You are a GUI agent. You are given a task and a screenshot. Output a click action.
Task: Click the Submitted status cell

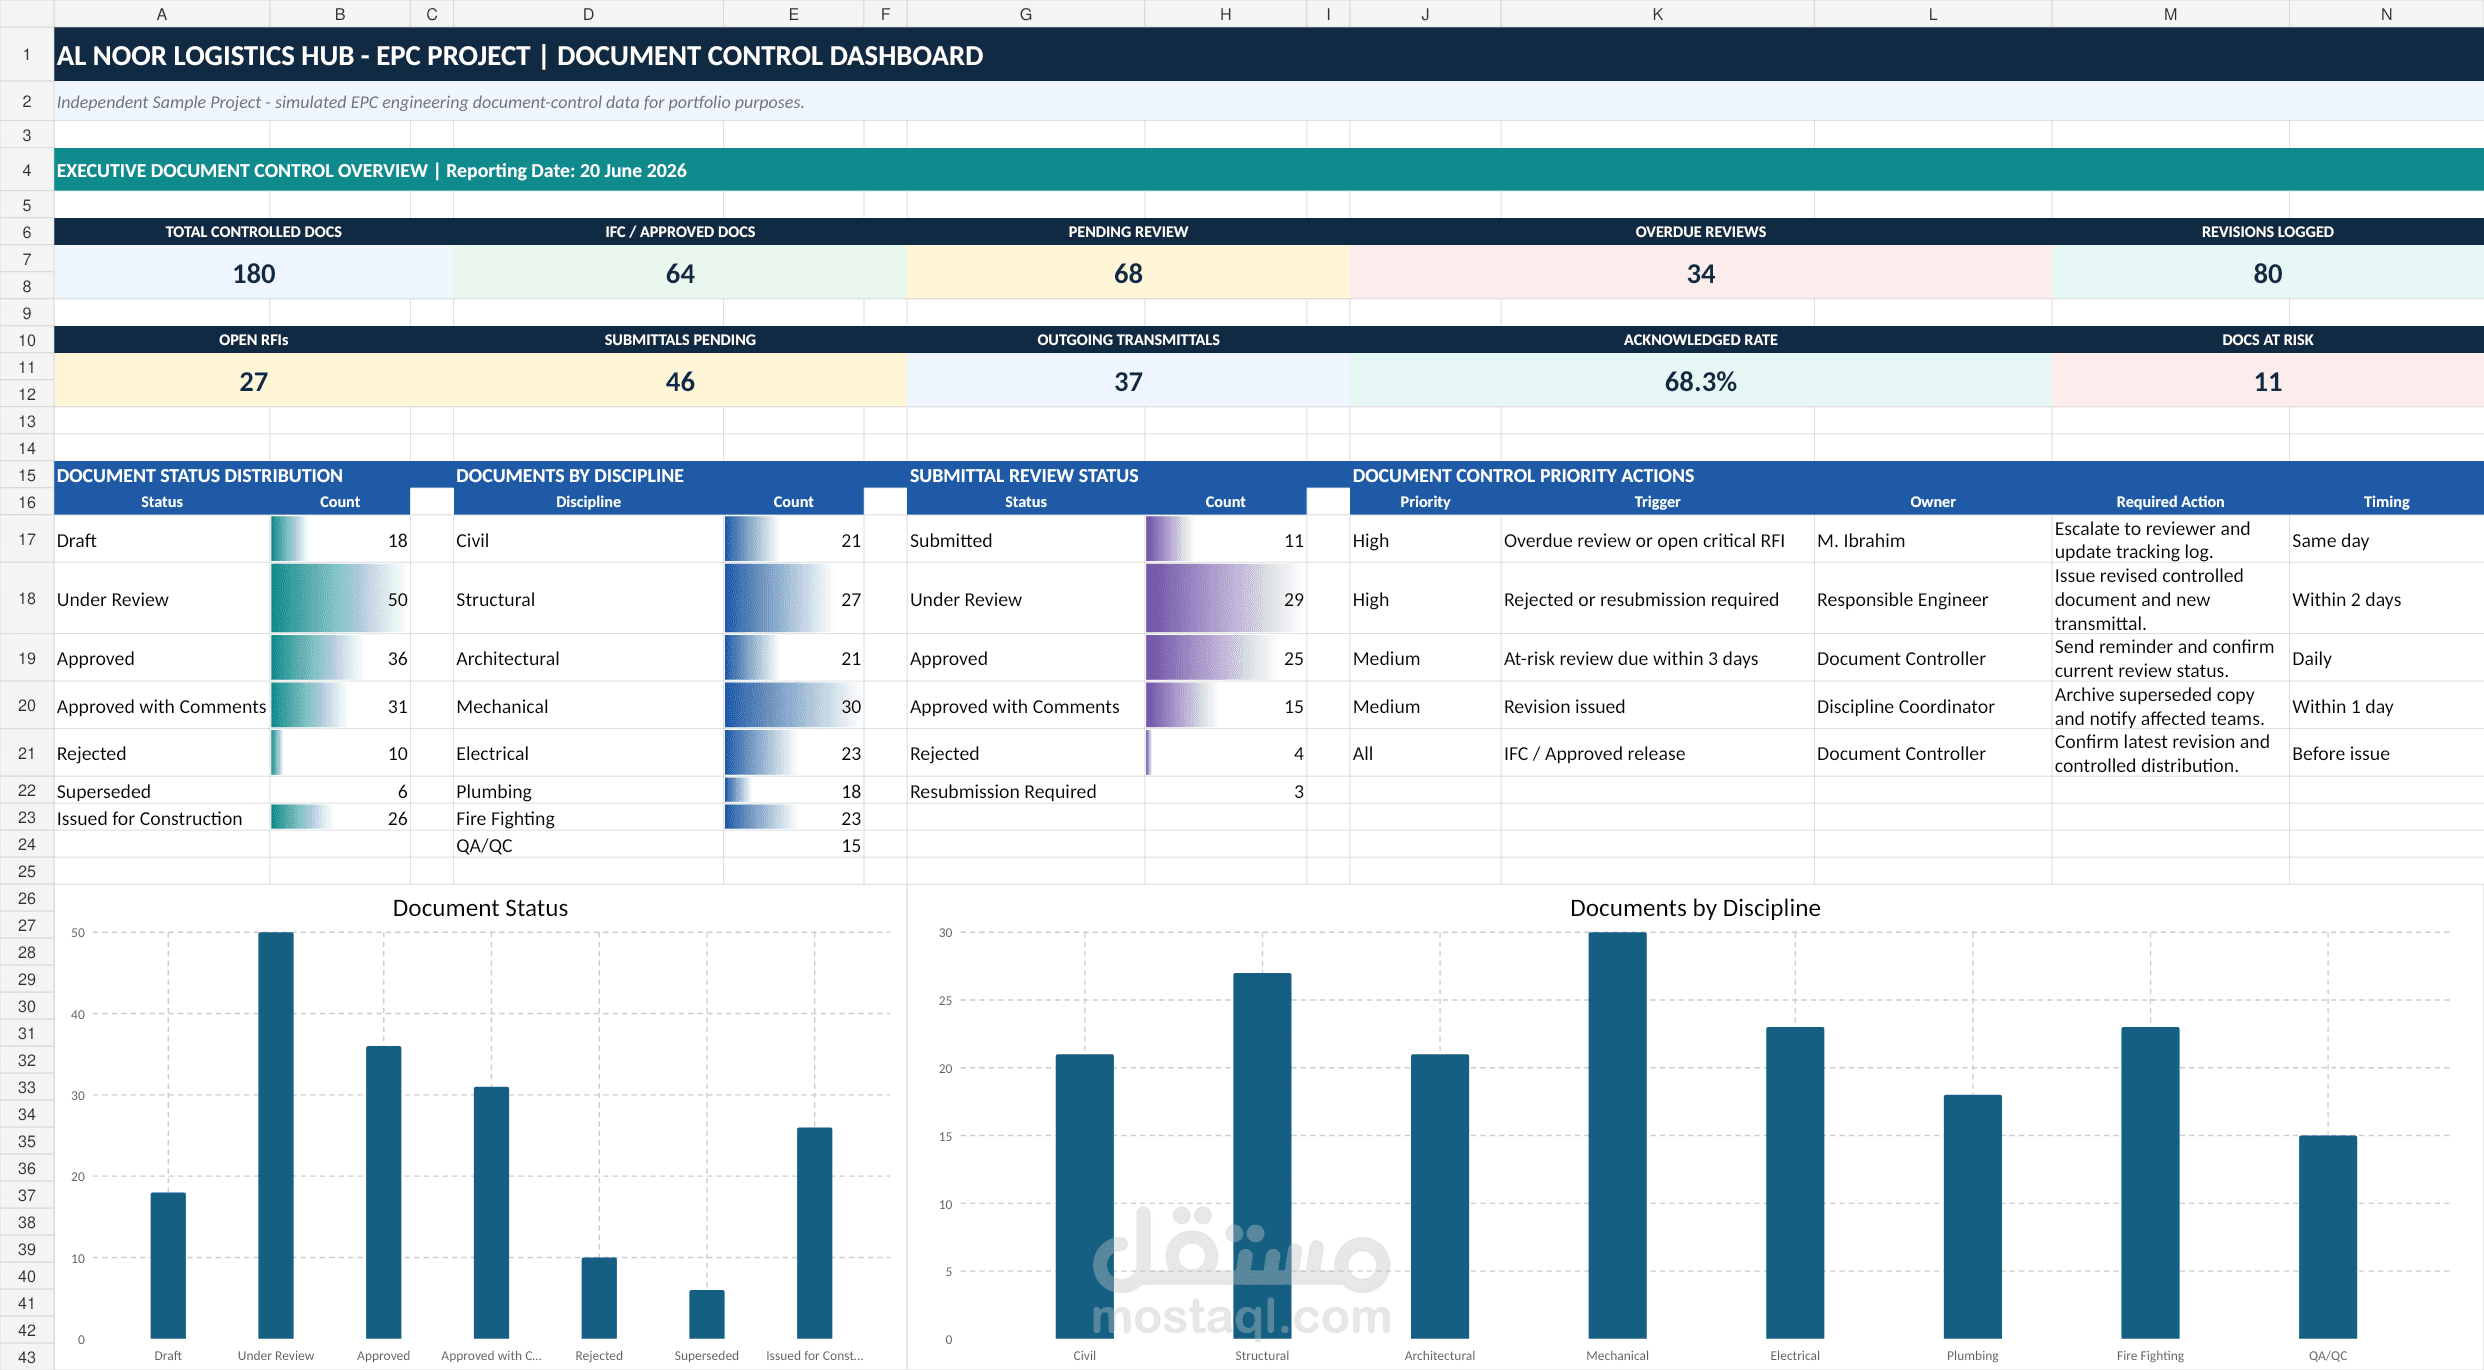tap(1026, 540)
